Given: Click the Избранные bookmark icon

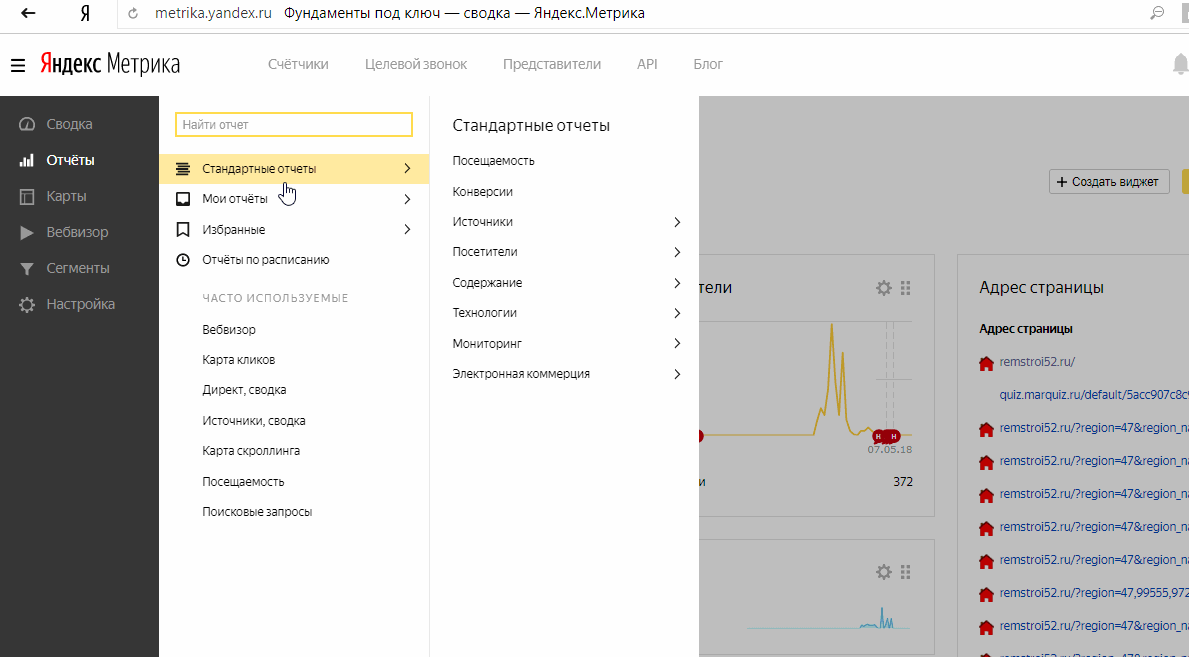Looking at the screenshot, I should pyautogui.click(x=183, y=229).
